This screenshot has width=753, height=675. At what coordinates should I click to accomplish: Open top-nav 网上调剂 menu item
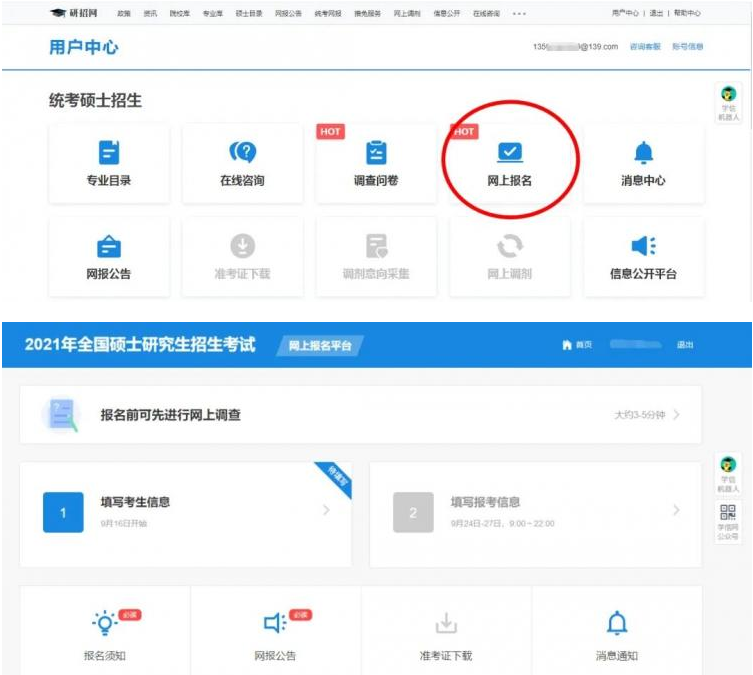click(407, 13)
